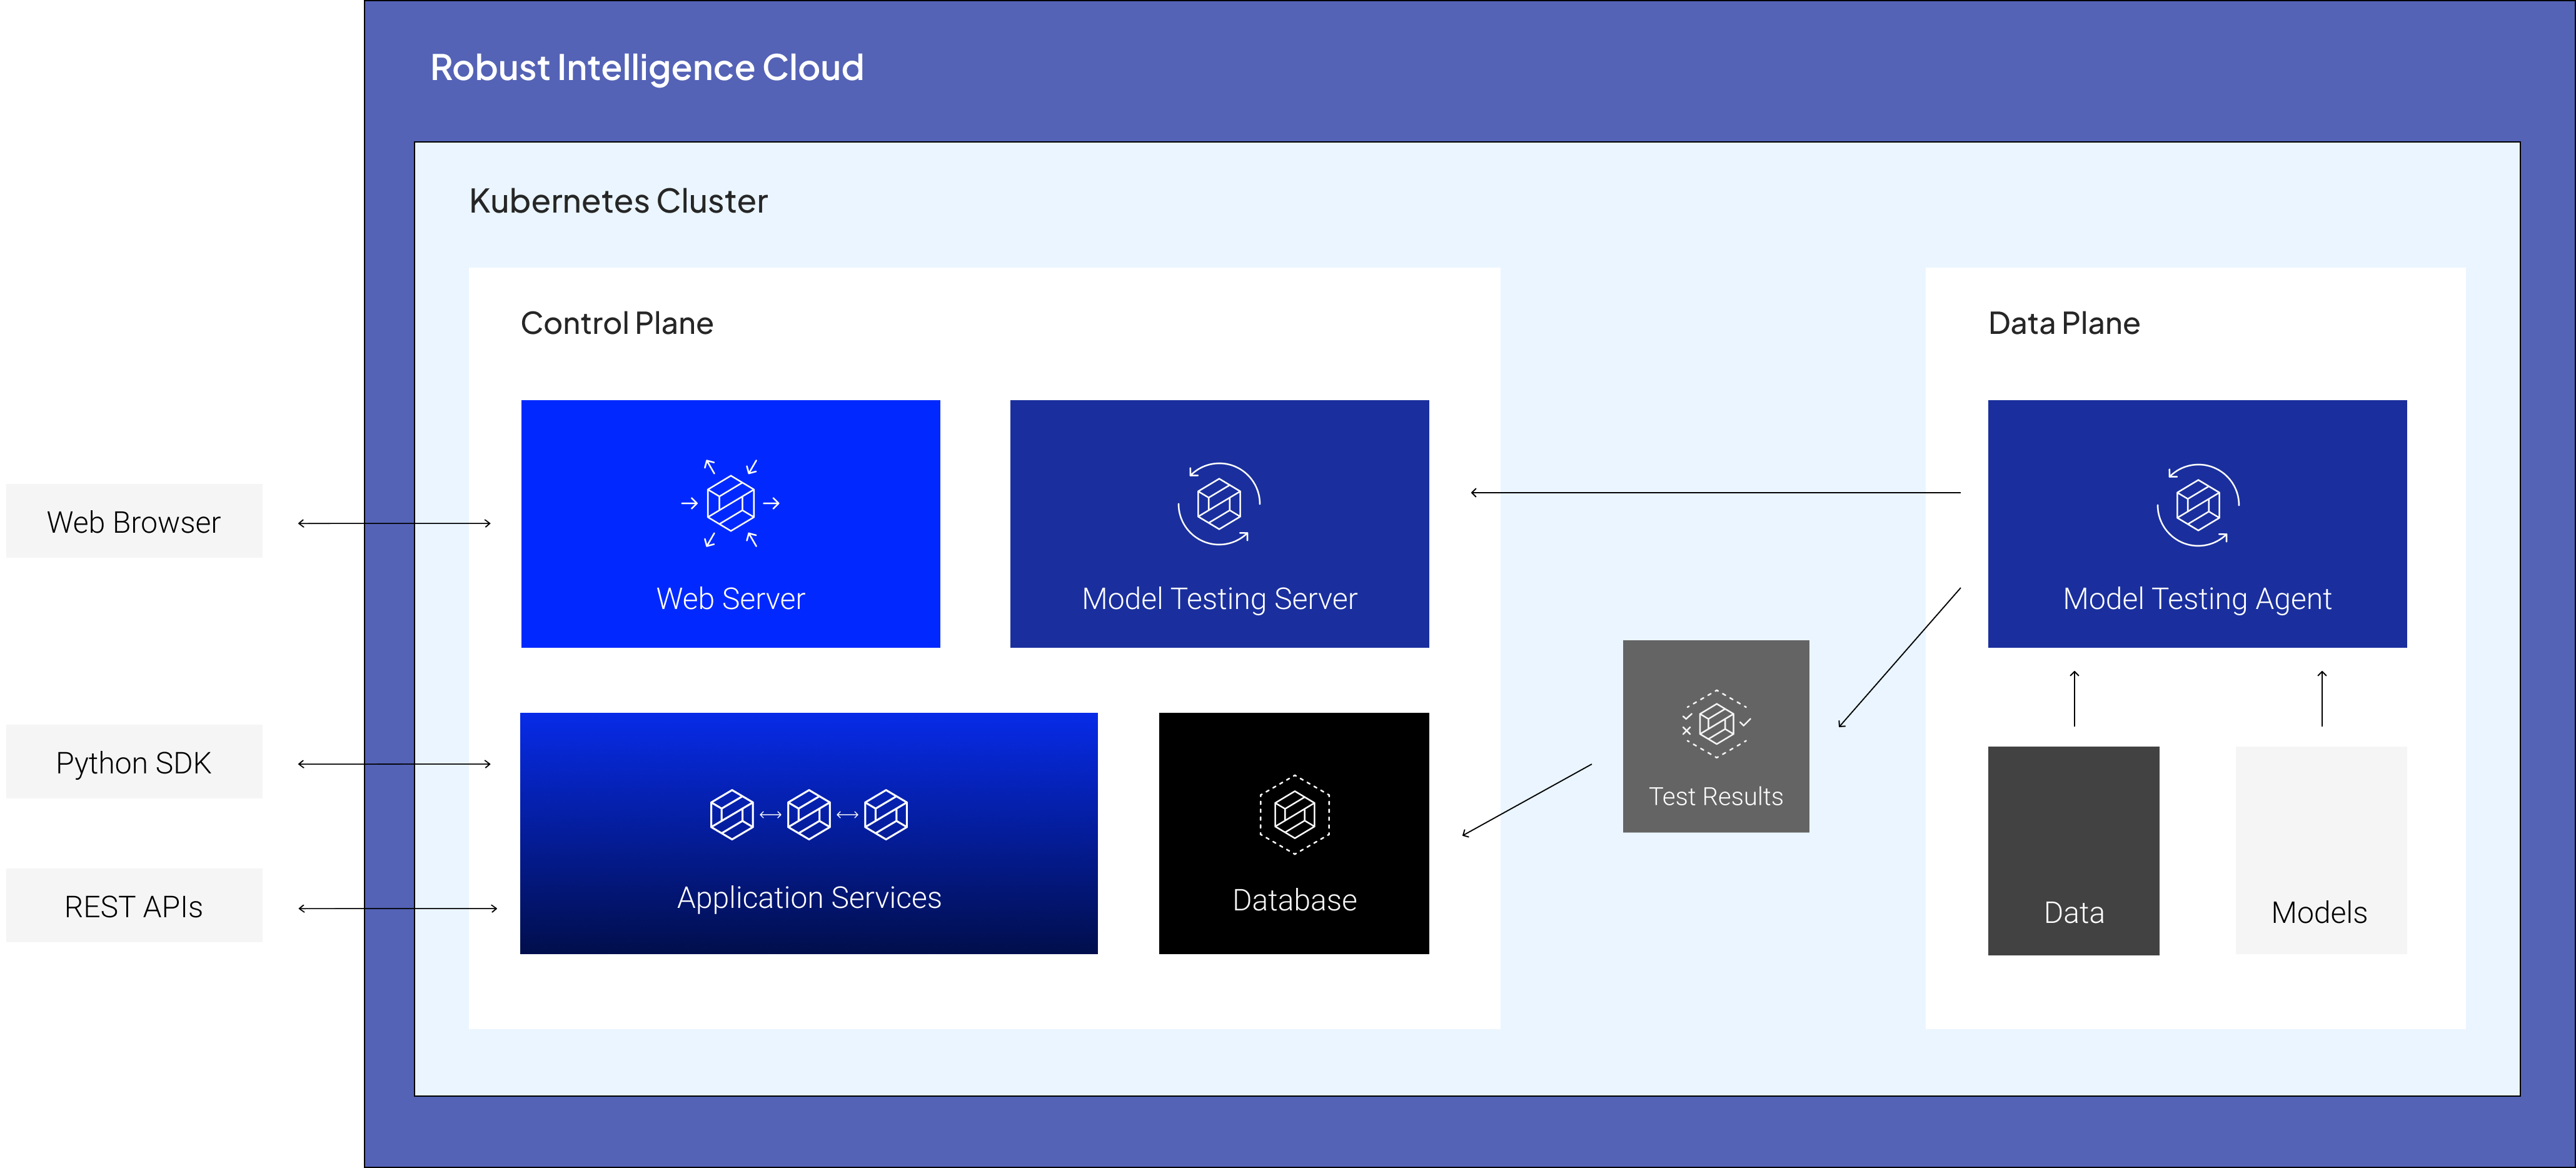Screen dimensions: 2576x1168
Task: Click the Test Results label
Action: (1716, 796)
